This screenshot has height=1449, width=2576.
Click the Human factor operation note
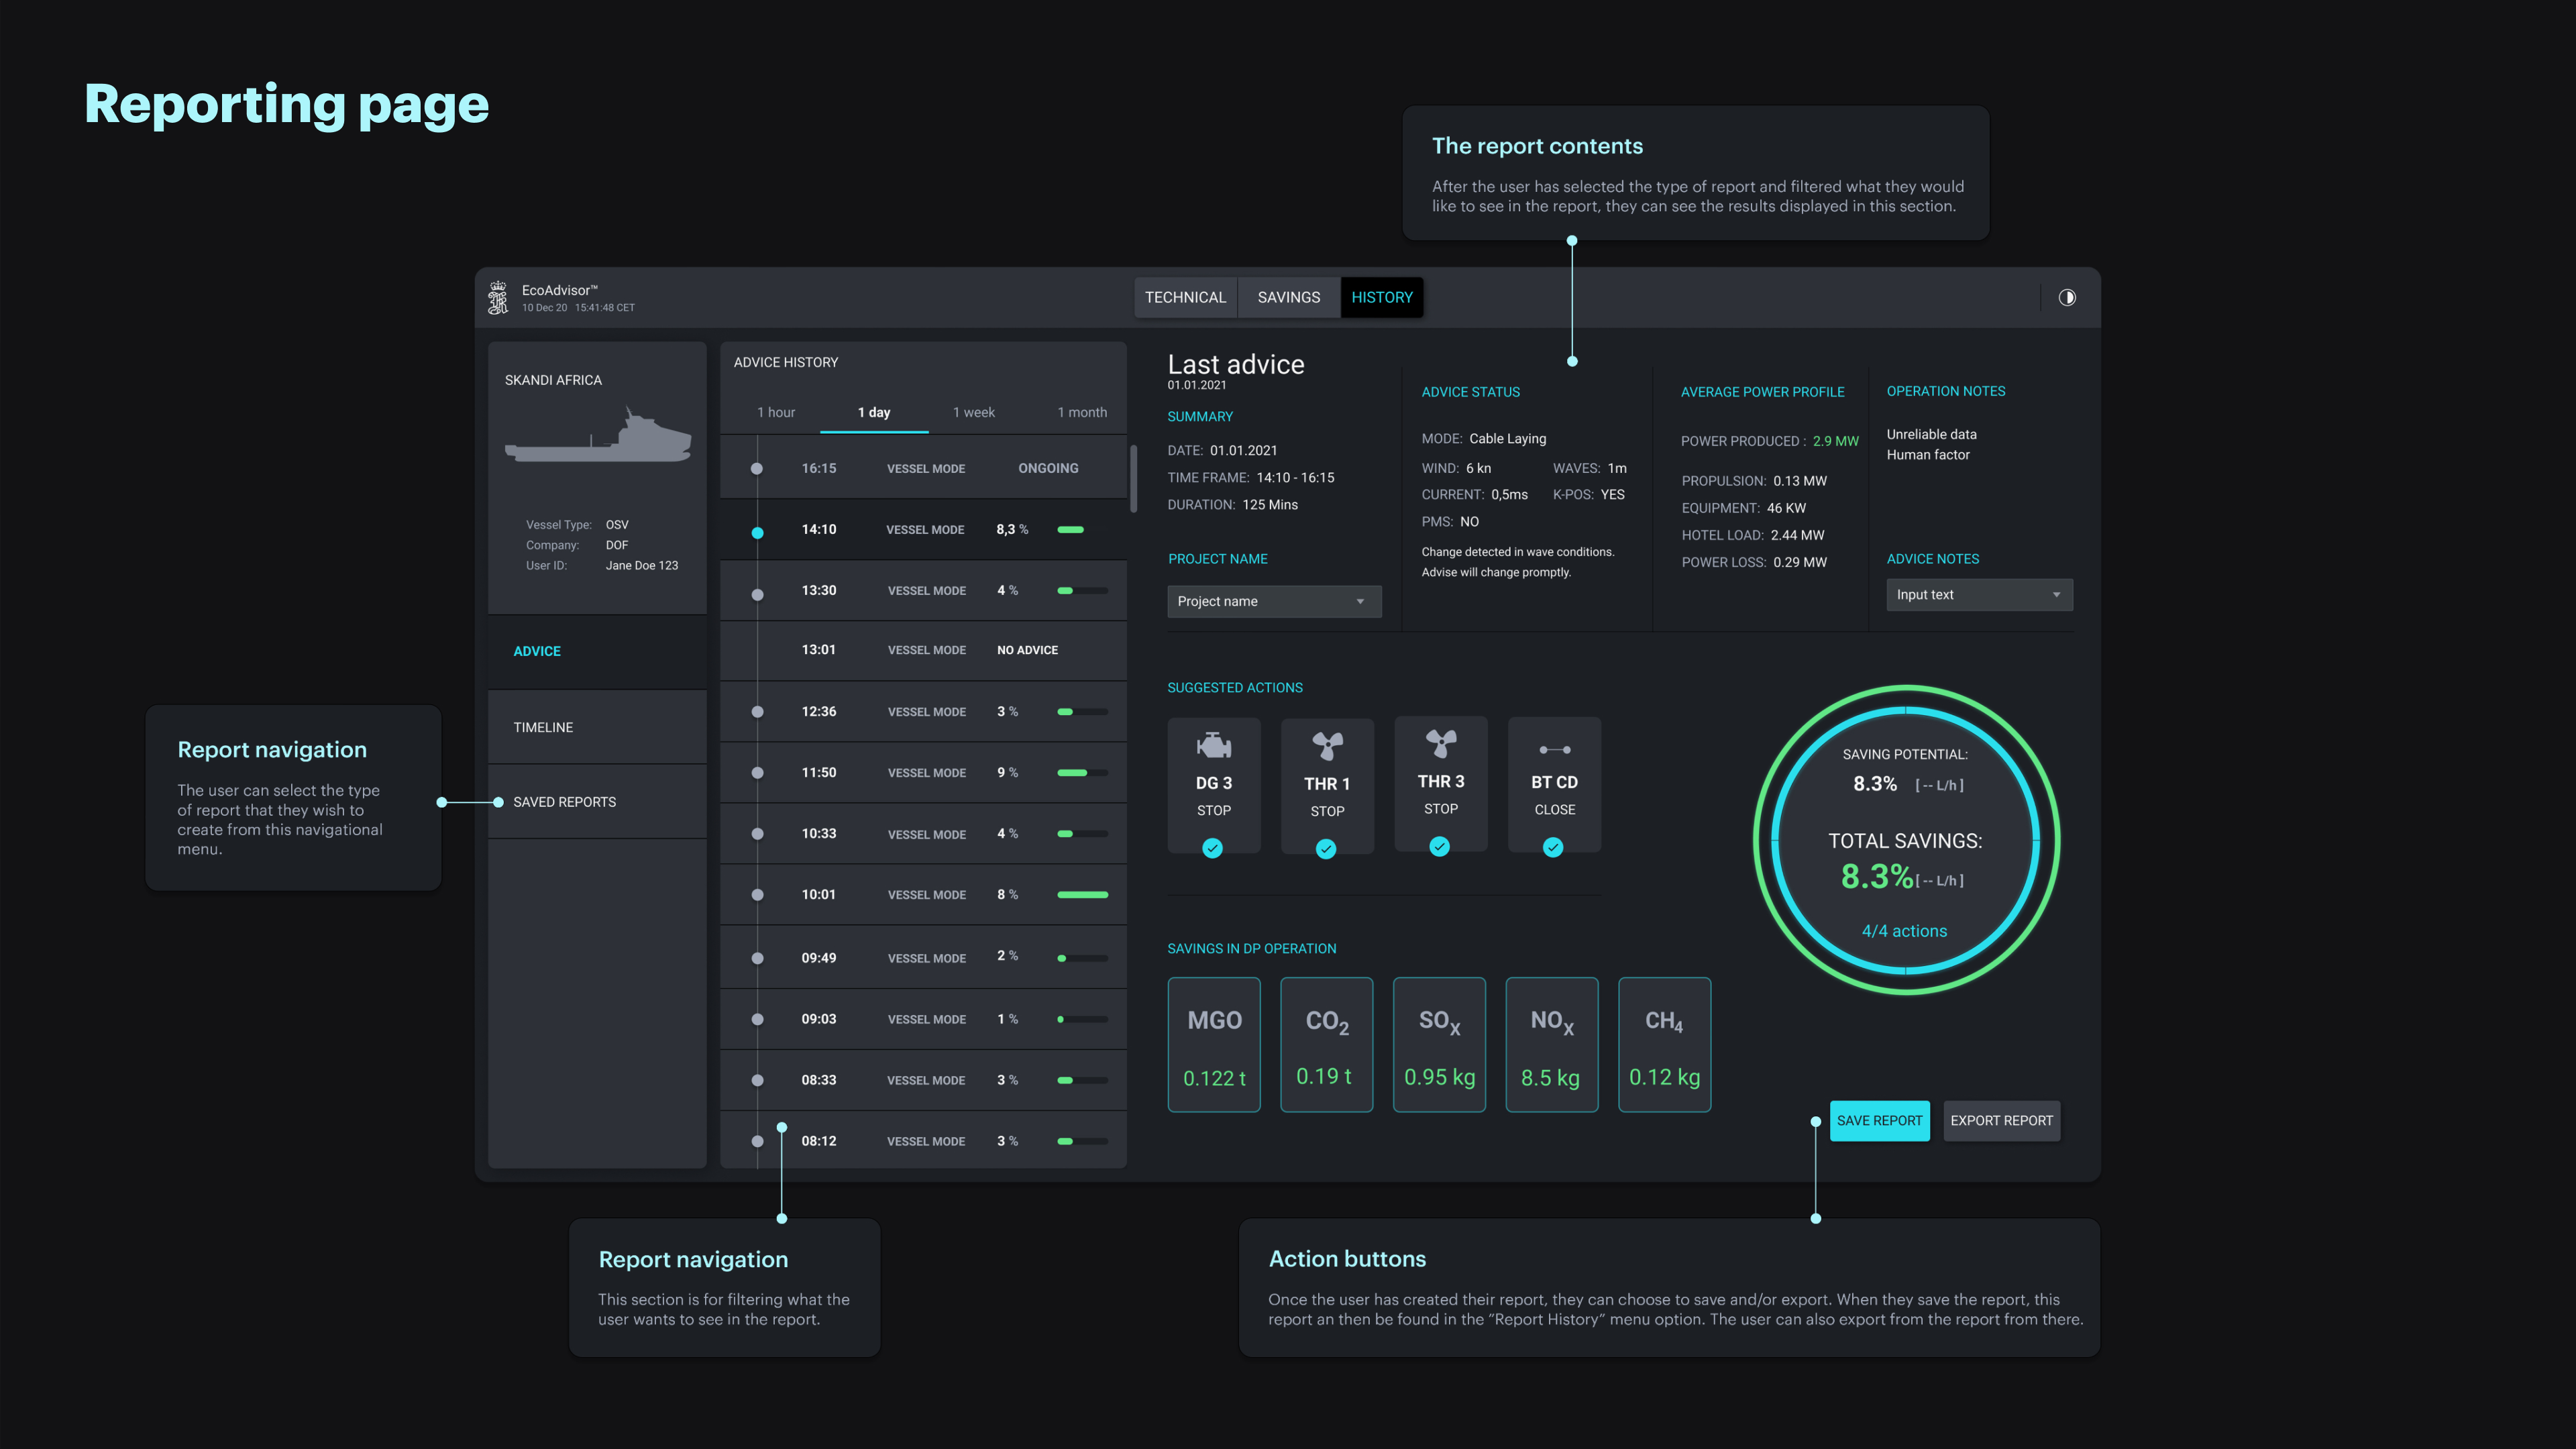point(1928,454)
